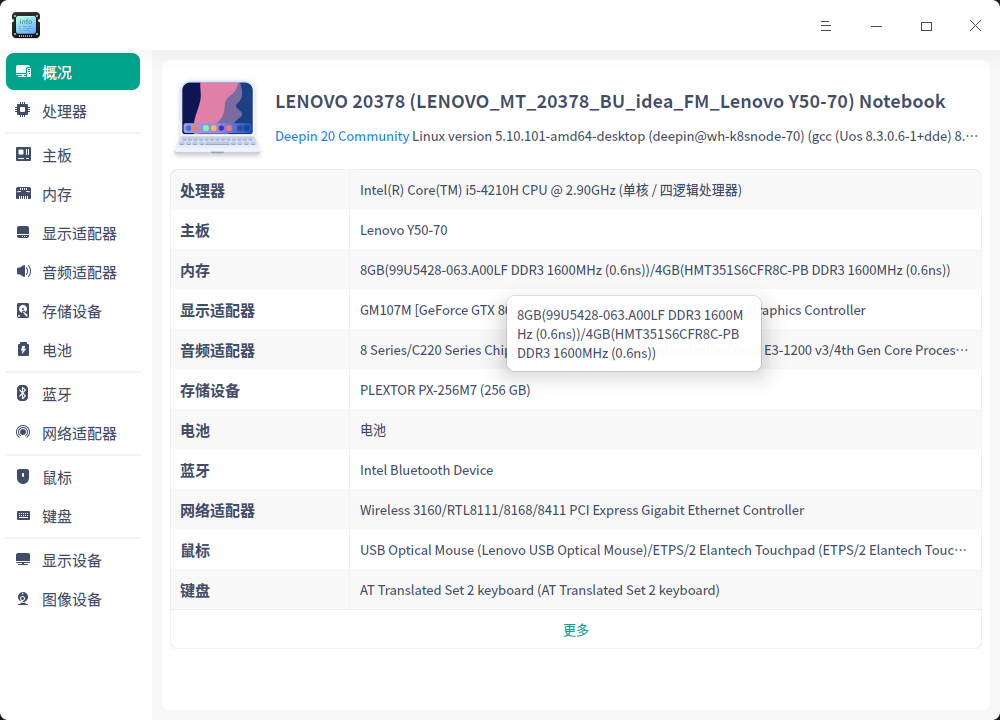Click the Device Manager app logo
The width and height of the screenshot is (1000, 720).
[25, 25]
